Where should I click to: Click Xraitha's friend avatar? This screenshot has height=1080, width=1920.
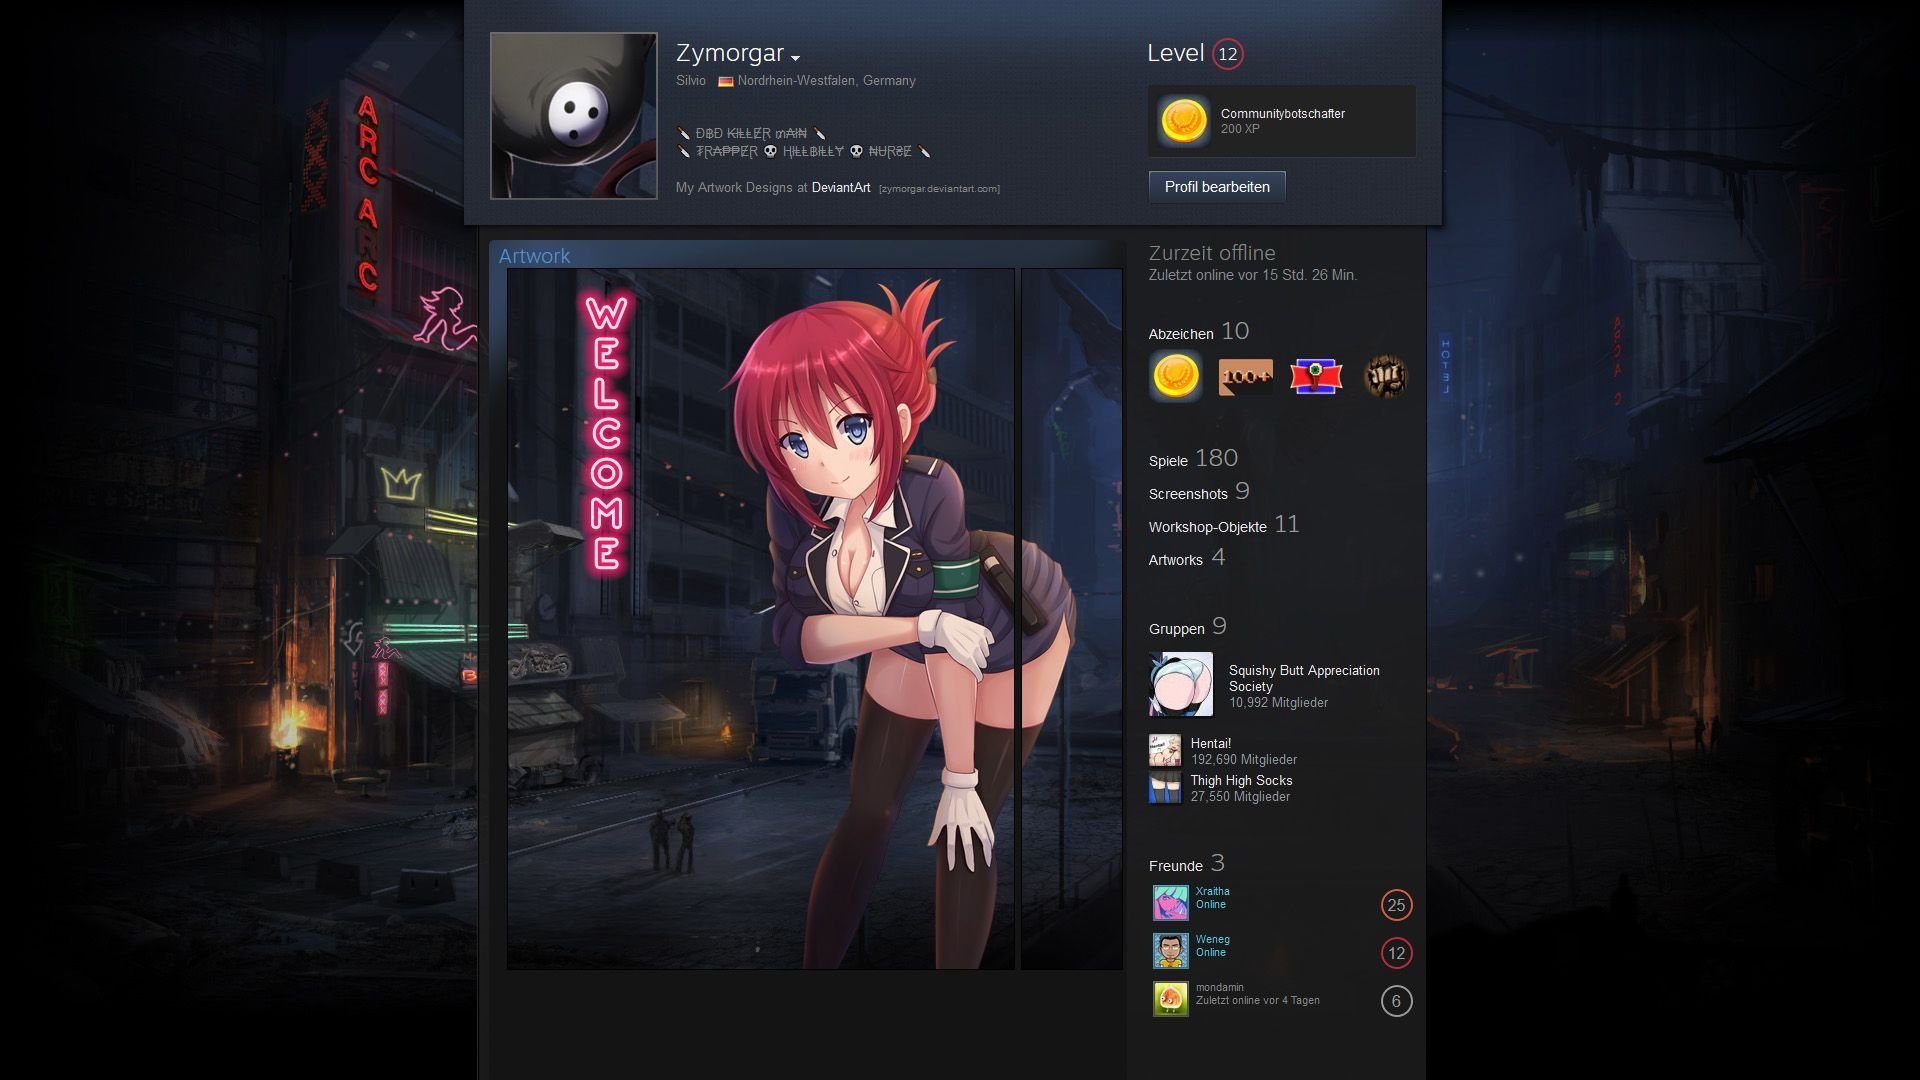[1171, 903]
